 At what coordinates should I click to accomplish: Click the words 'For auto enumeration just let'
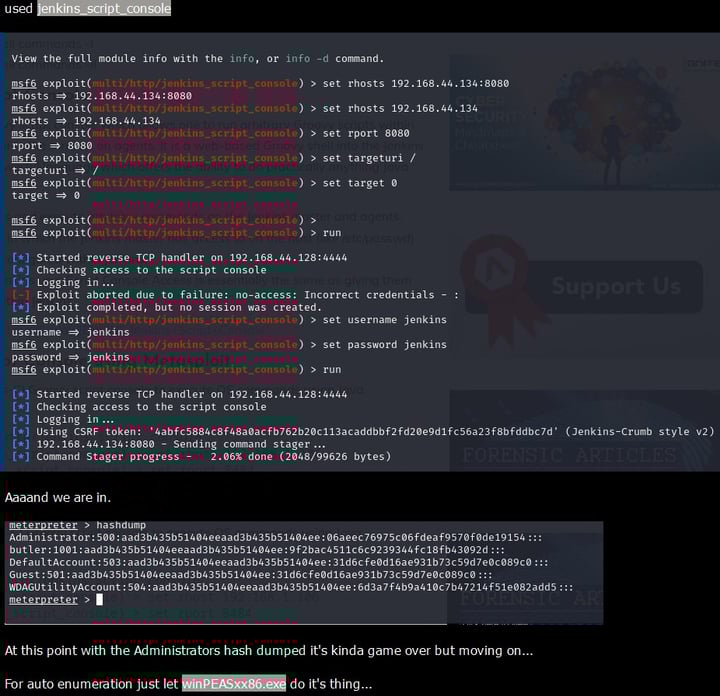tap(91, 684)
